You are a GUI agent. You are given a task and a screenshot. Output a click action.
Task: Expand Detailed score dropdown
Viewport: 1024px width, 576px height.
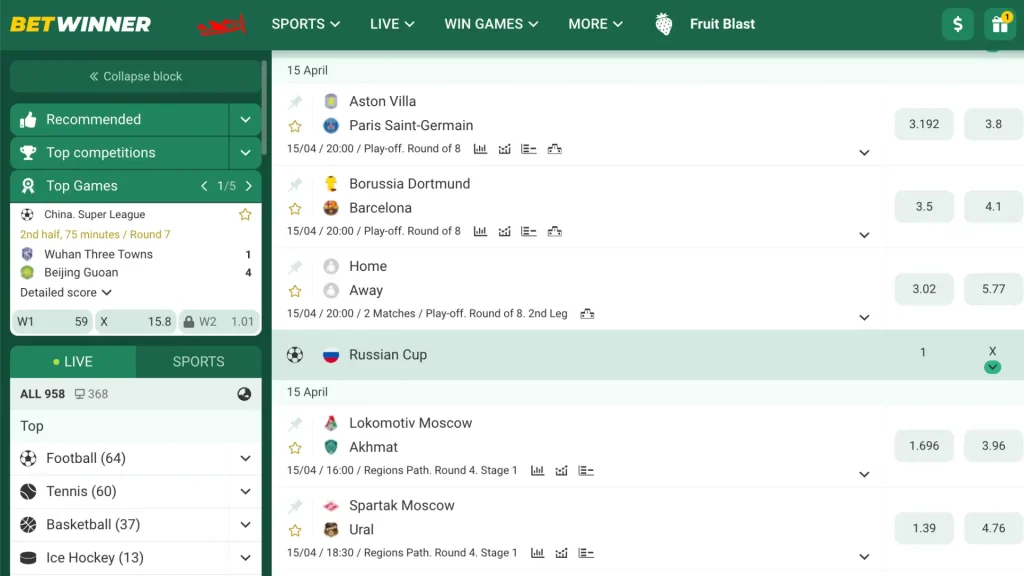[65, 293]
